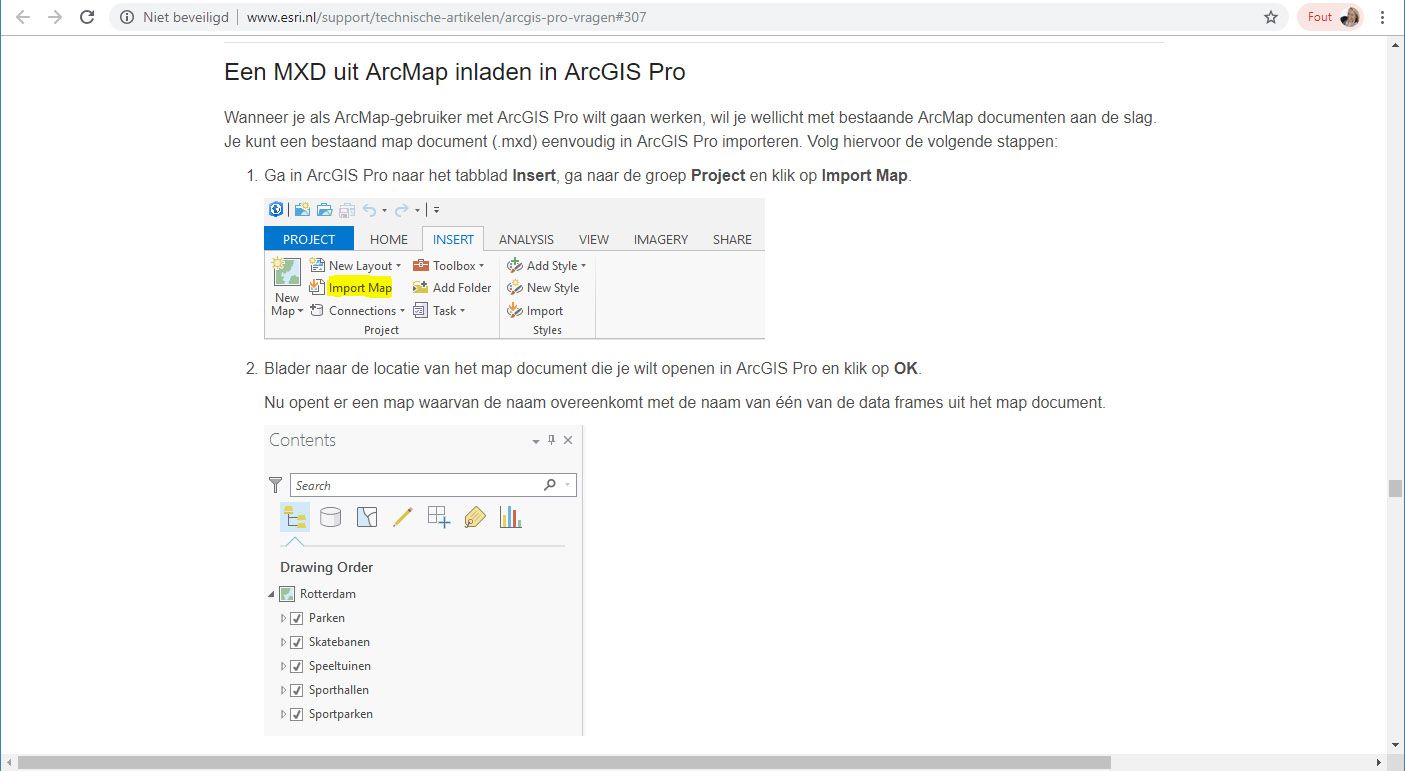Image resolution: width=1405 pixels, height=771 pixels.
Task: Select List By Charts bar icon
Action: pos(511,517)
